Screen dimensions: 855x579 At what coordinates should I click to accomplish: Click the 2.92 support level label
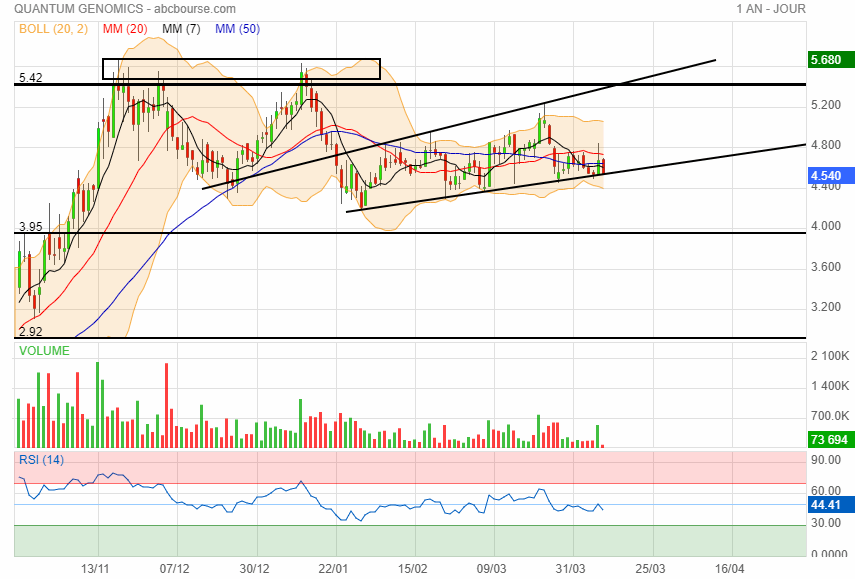click(x=31, y=331)
